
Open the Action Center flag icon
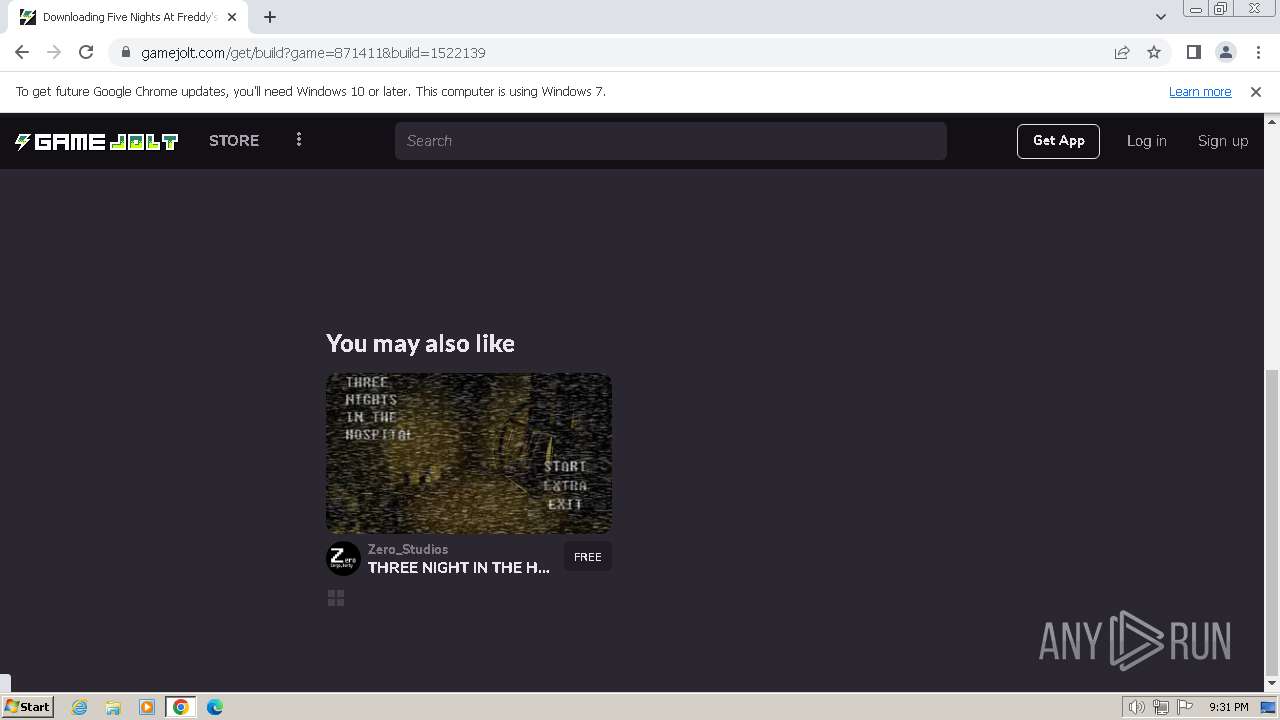(1185, 707)
